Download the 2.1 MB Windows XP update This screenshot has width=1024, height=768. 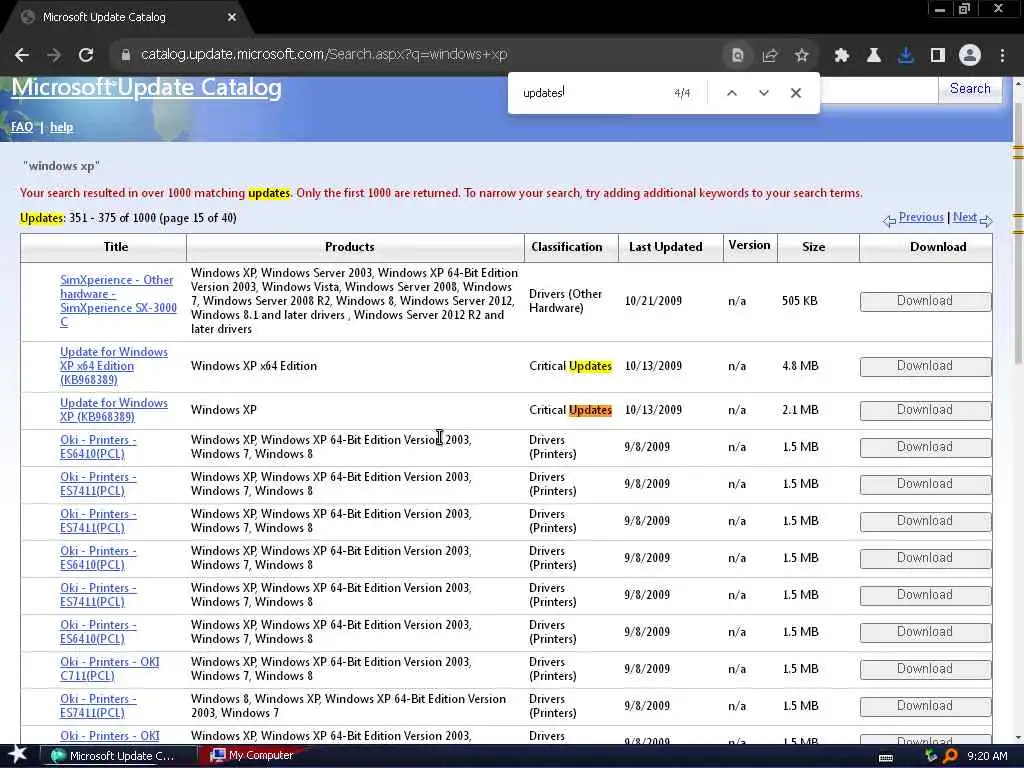click(x=925, y=410)
